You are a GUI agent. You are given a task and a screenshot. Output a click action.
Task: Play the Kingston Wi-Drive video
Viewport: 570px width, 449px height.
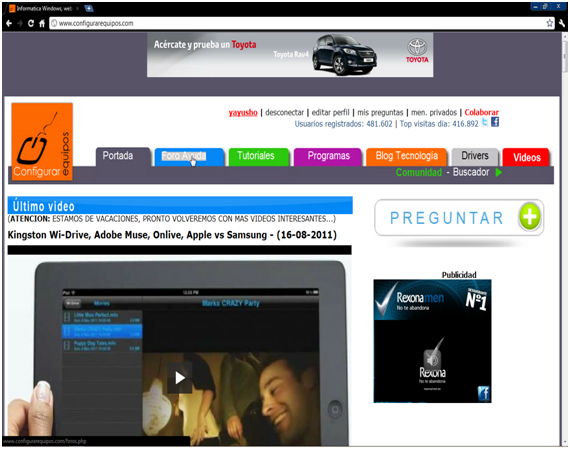click(x=180, y=378)
